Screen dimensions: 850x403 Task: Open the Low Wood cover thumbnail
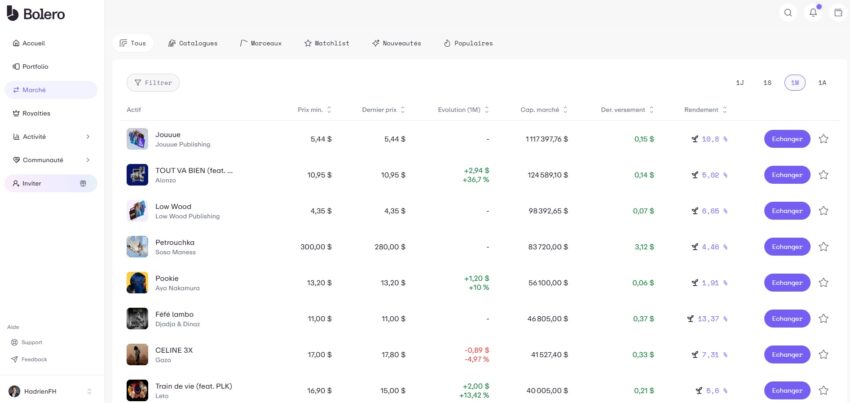point(137,210)
